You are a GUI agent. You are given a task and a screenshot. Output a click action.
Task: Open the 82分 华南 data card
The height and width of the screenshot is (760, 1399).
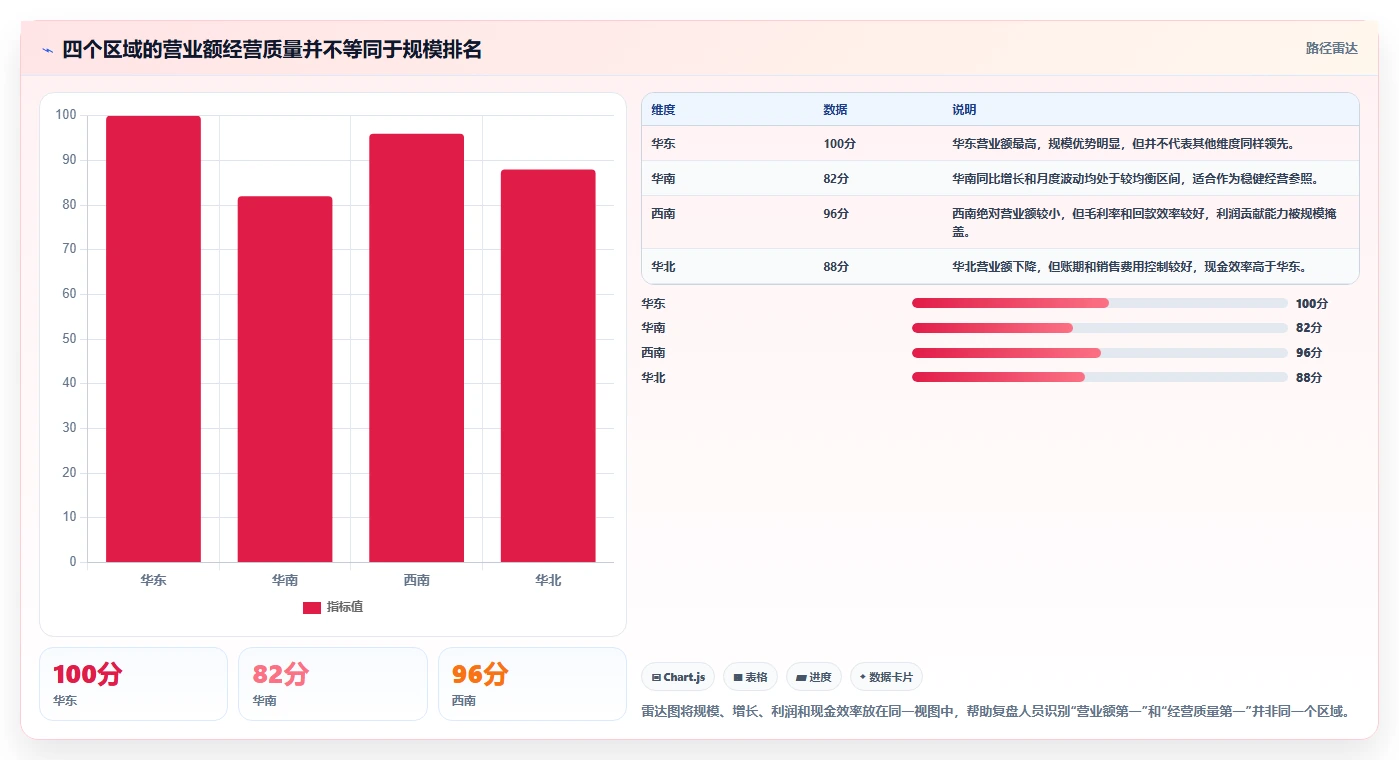(x=333, y=684)
